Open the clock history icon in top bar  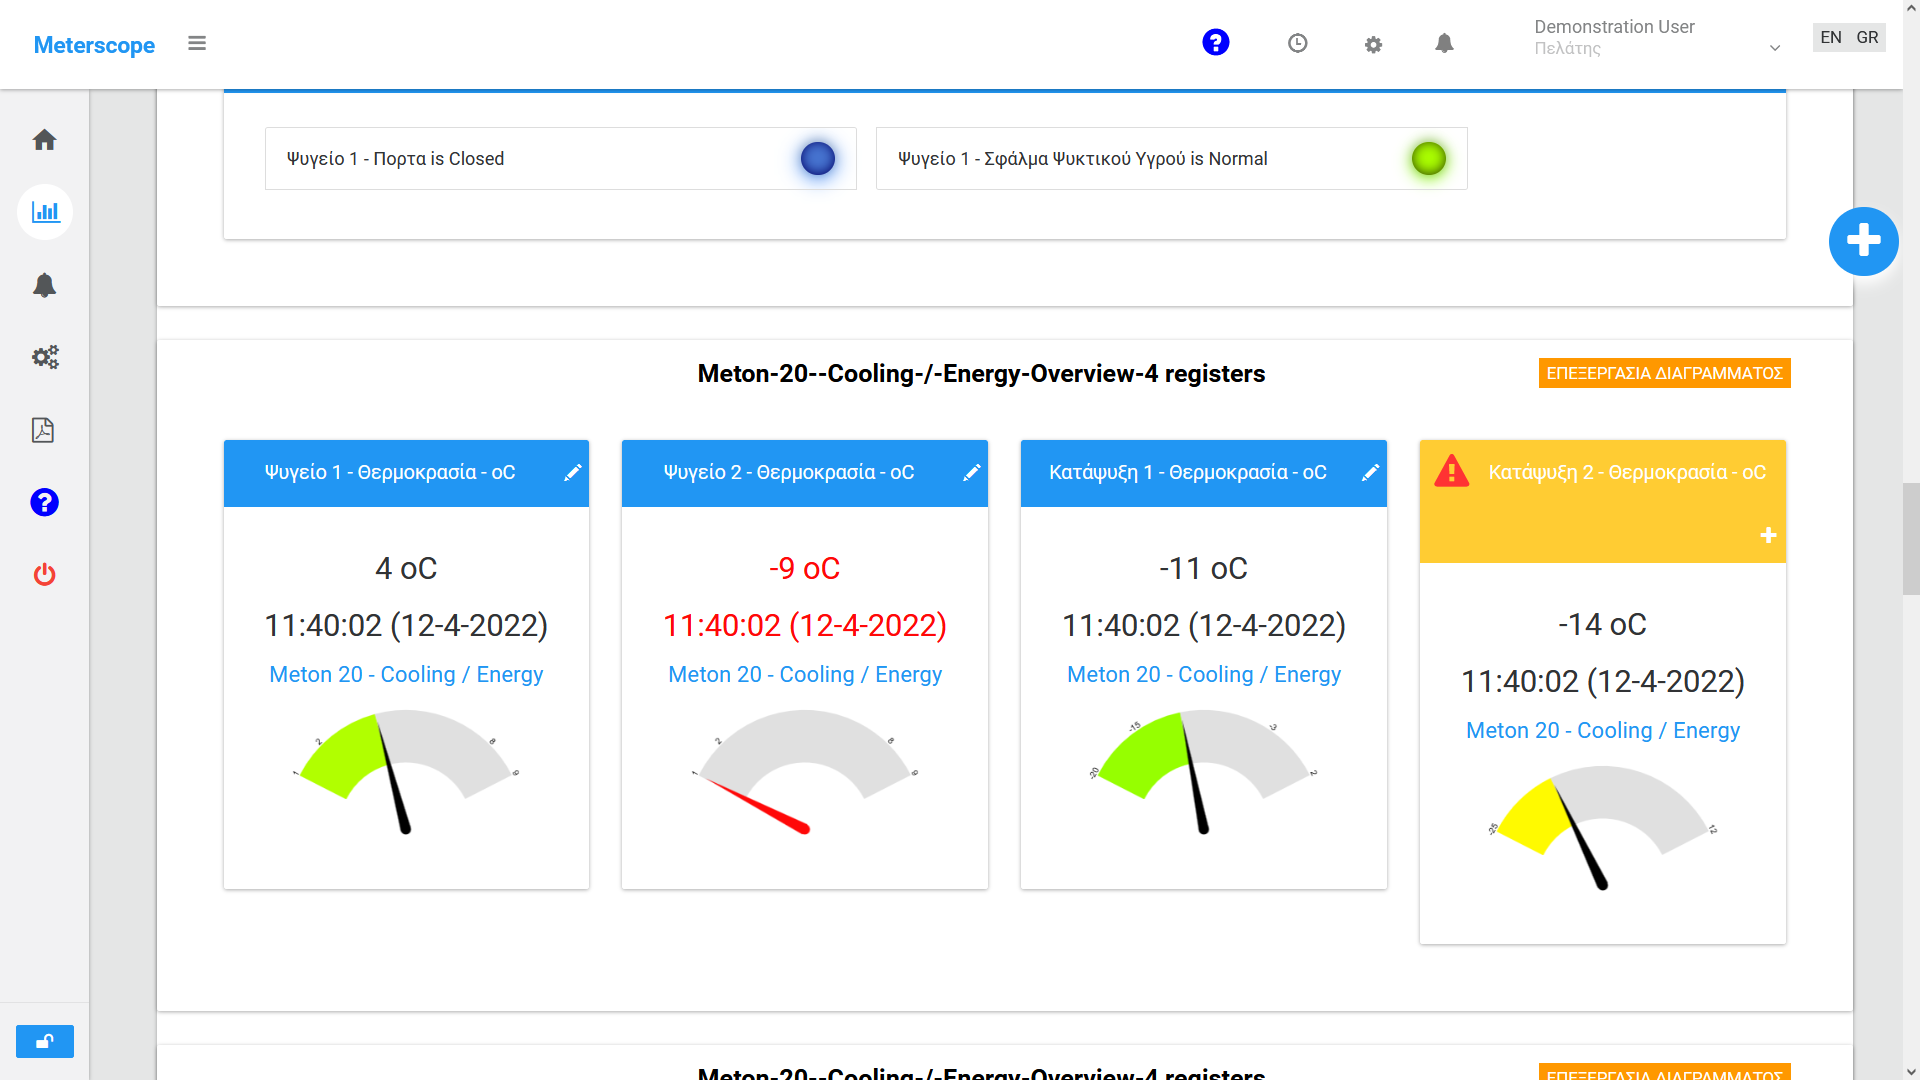1298,43
